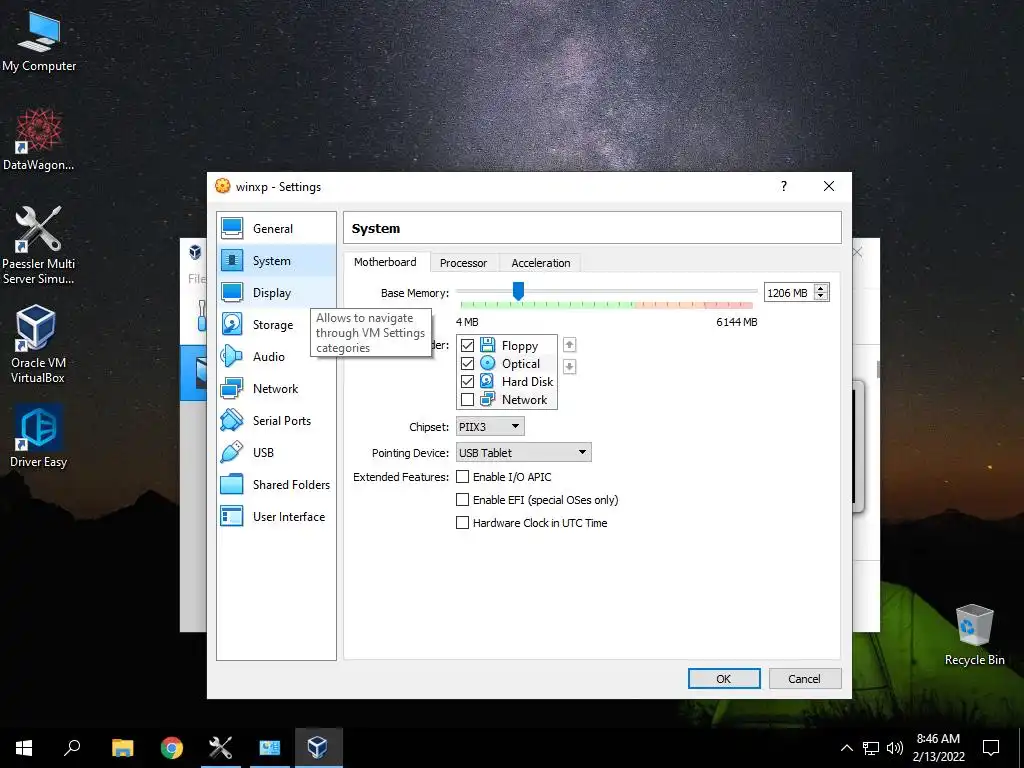Viewport: 1024px width, 768px height.
Task: Select the My Computer desktop icon
Action: coord(39,42)
